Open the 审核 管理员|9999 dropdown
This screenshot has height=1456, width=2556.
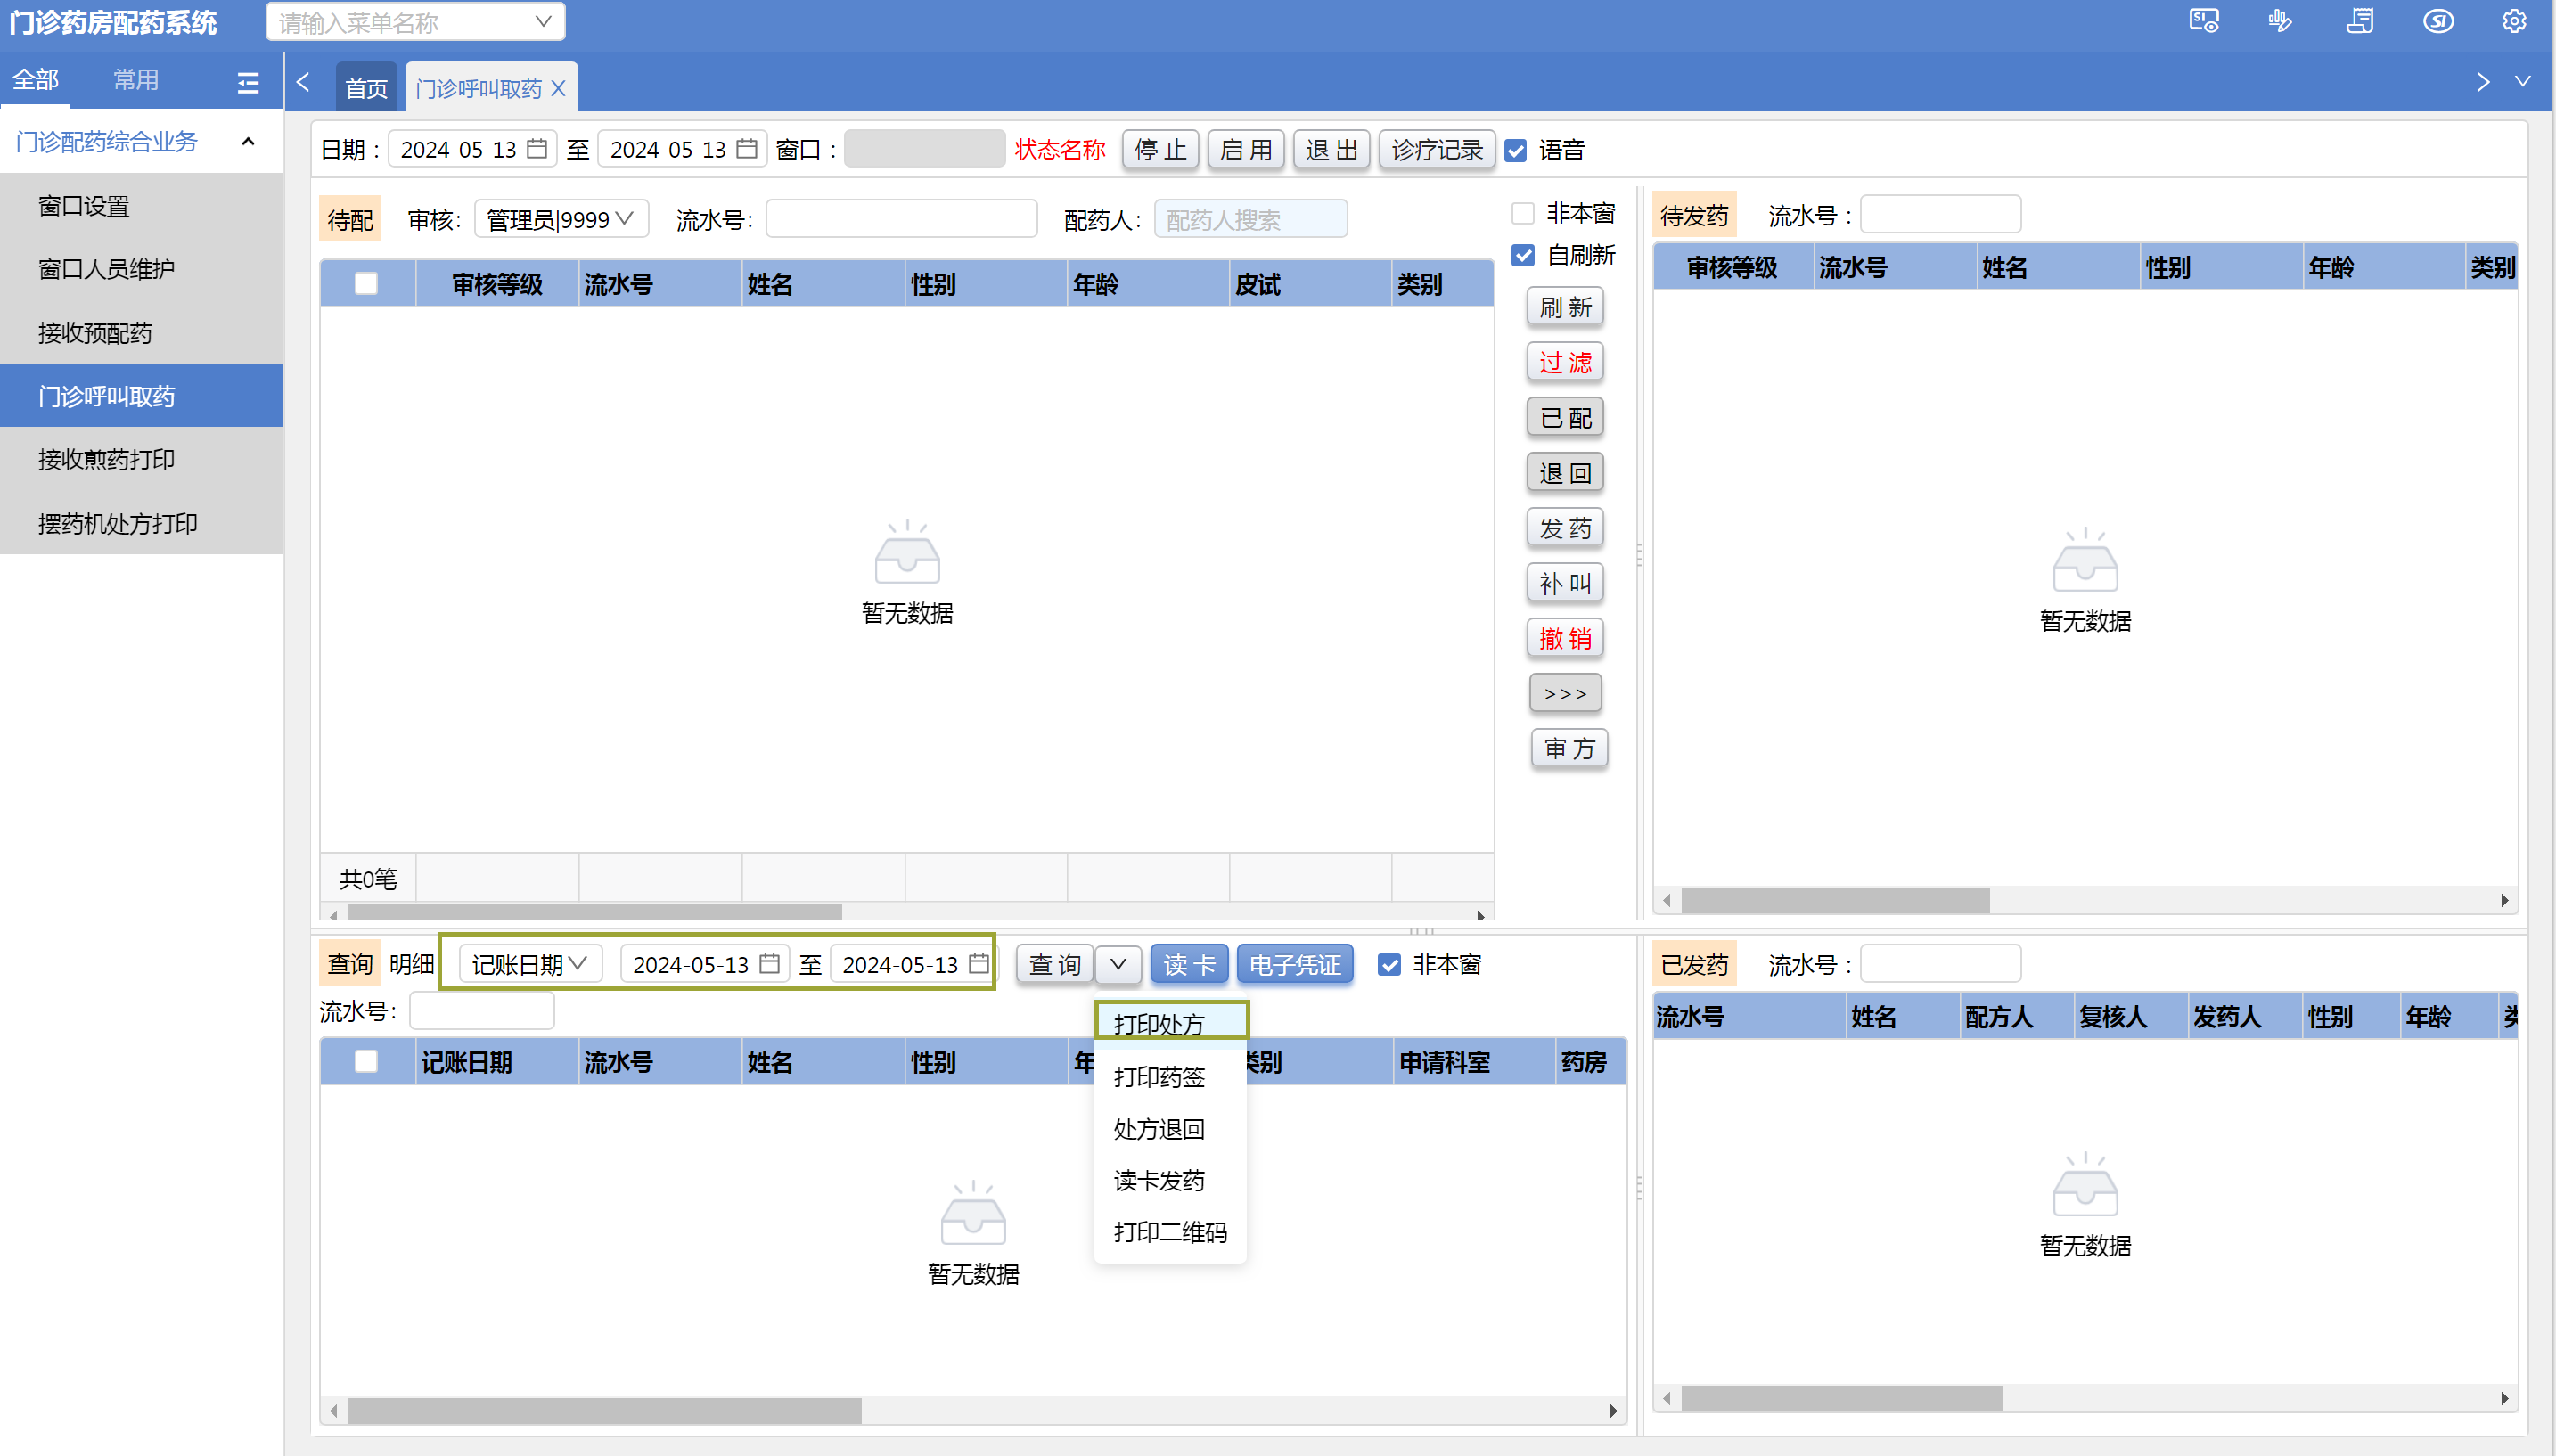pos(560,219)
